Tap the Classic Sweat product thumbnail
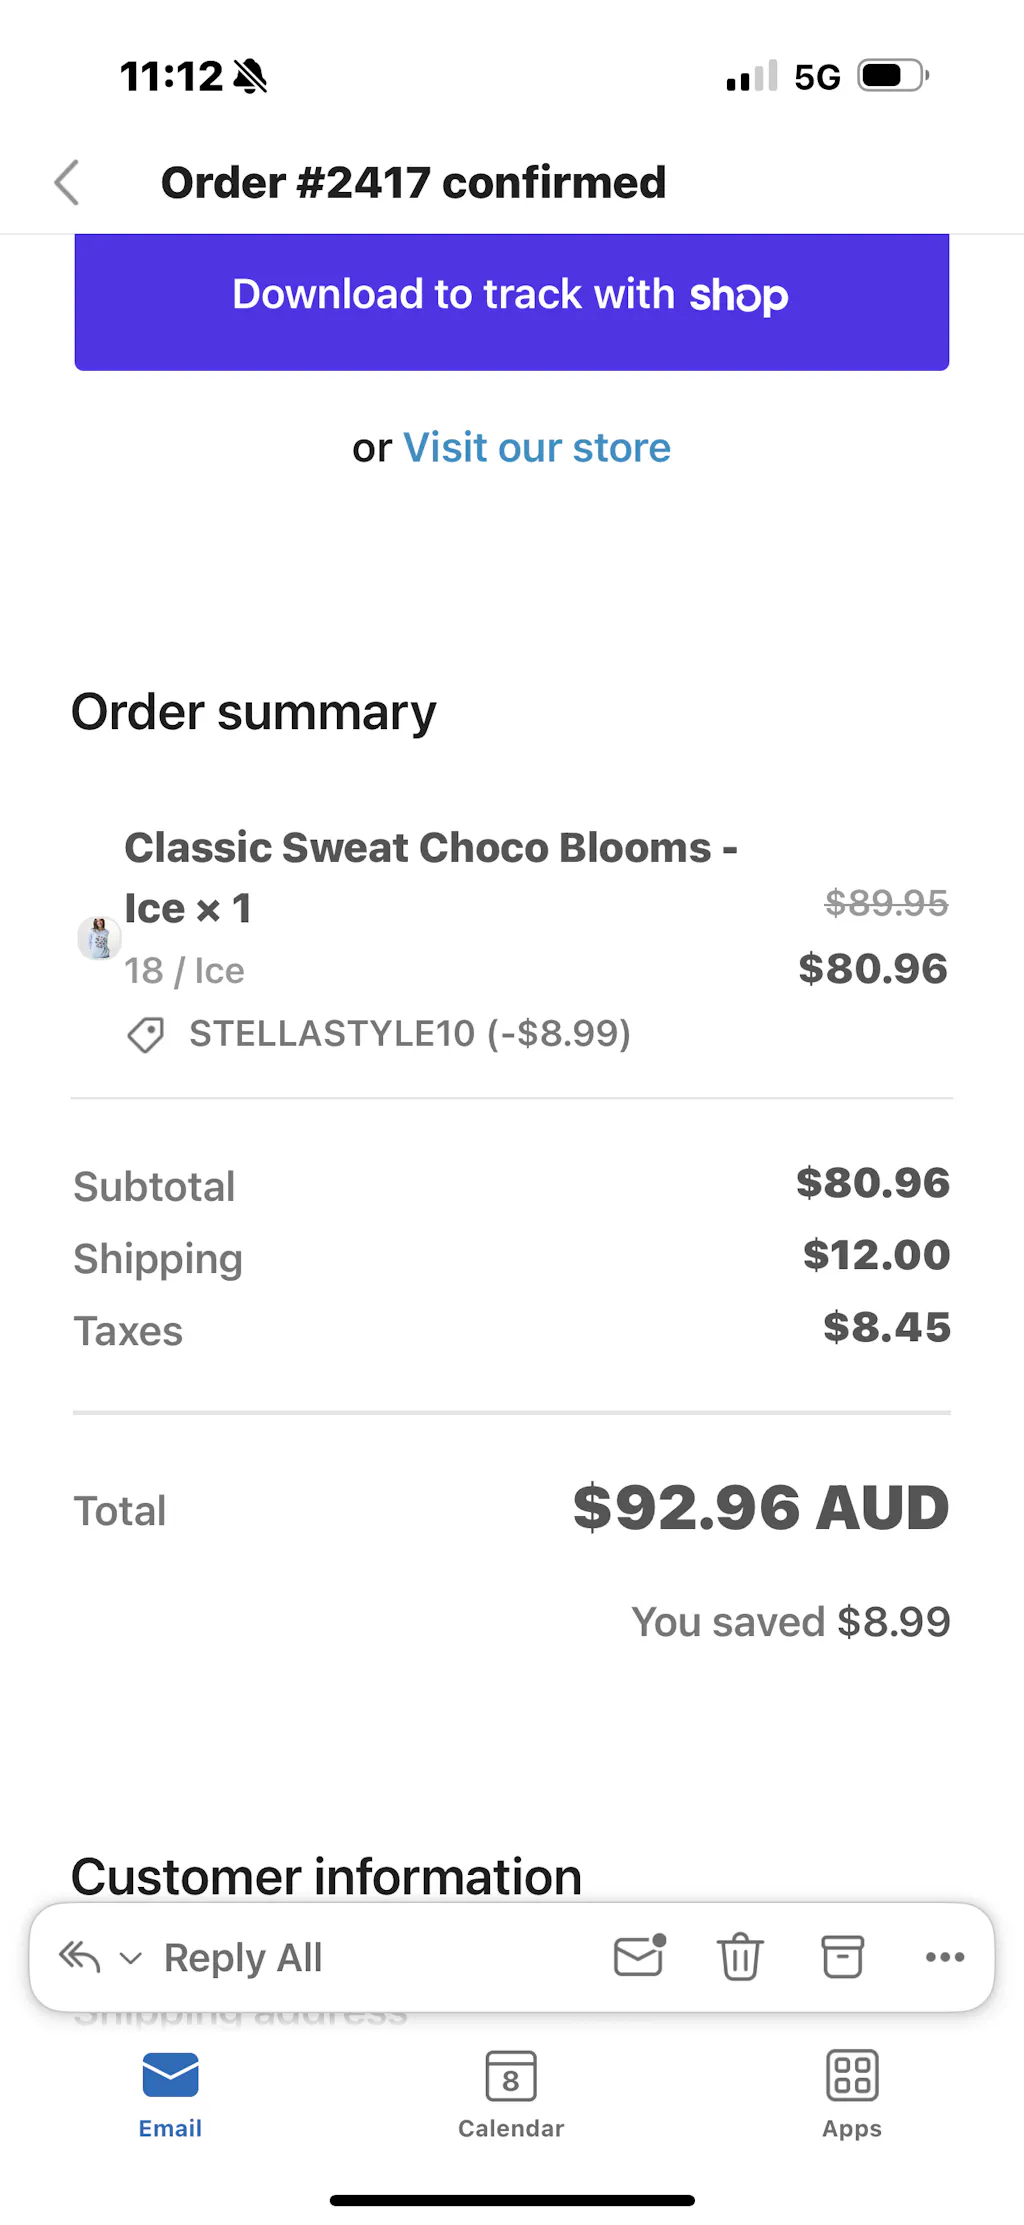 (x=99, y=938)
